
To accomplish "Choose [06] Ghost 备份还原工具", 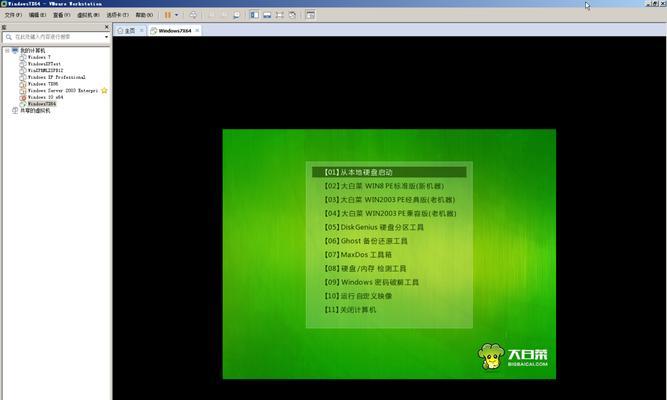I will click(x=366, y=241).
